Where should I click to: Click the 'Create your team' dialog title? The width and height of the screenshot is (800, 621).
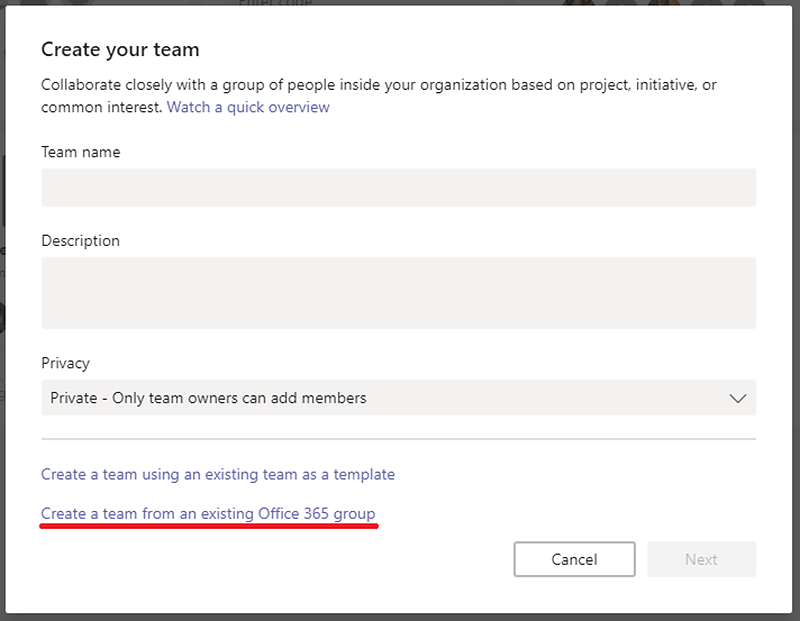(120, 48)
